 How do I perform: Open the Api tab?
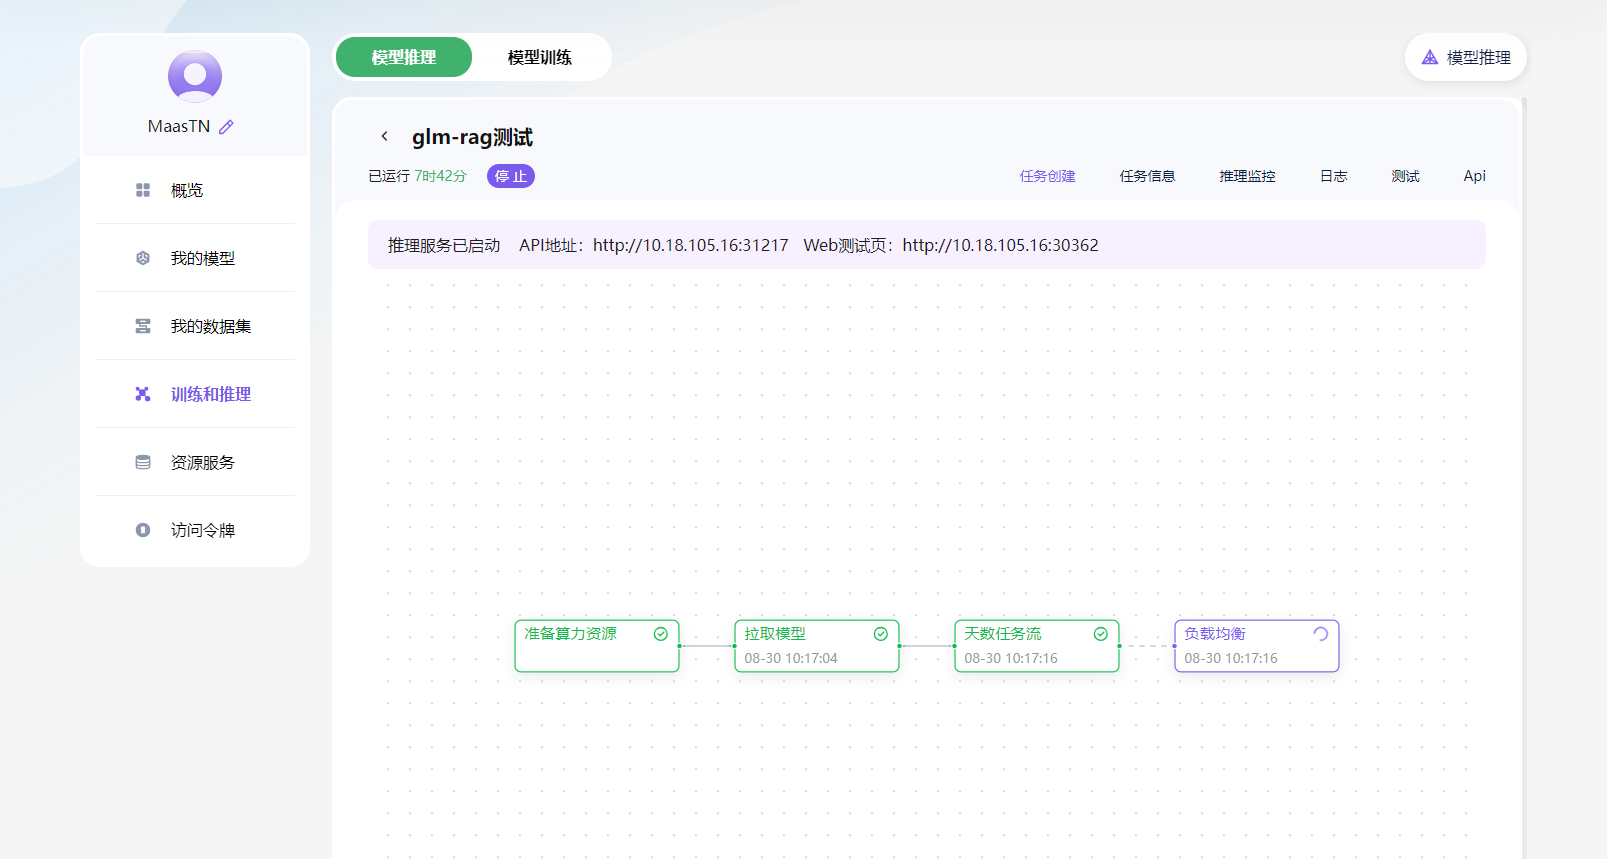1475,176
